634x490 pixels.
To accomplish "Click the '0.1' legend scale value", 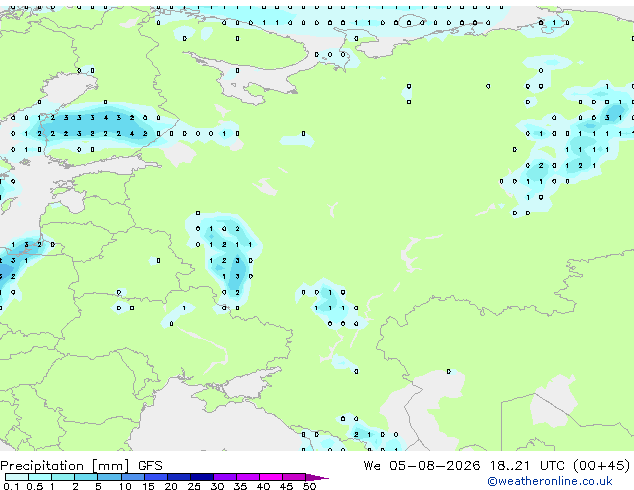I will [11, 486].
